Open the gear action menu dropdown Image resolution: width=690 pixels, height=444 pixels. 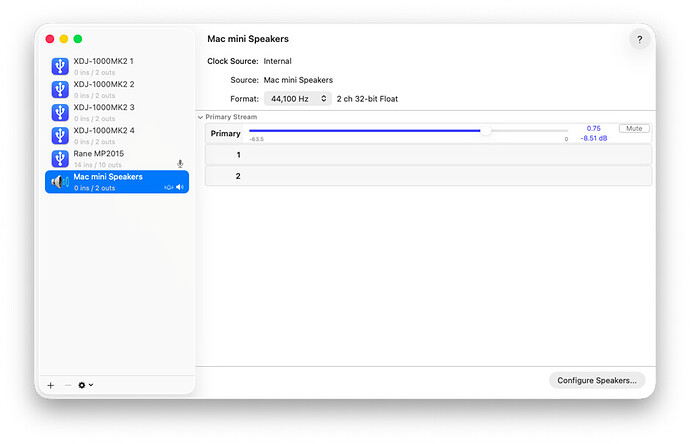pyautogui.click(x=86, y=385)
